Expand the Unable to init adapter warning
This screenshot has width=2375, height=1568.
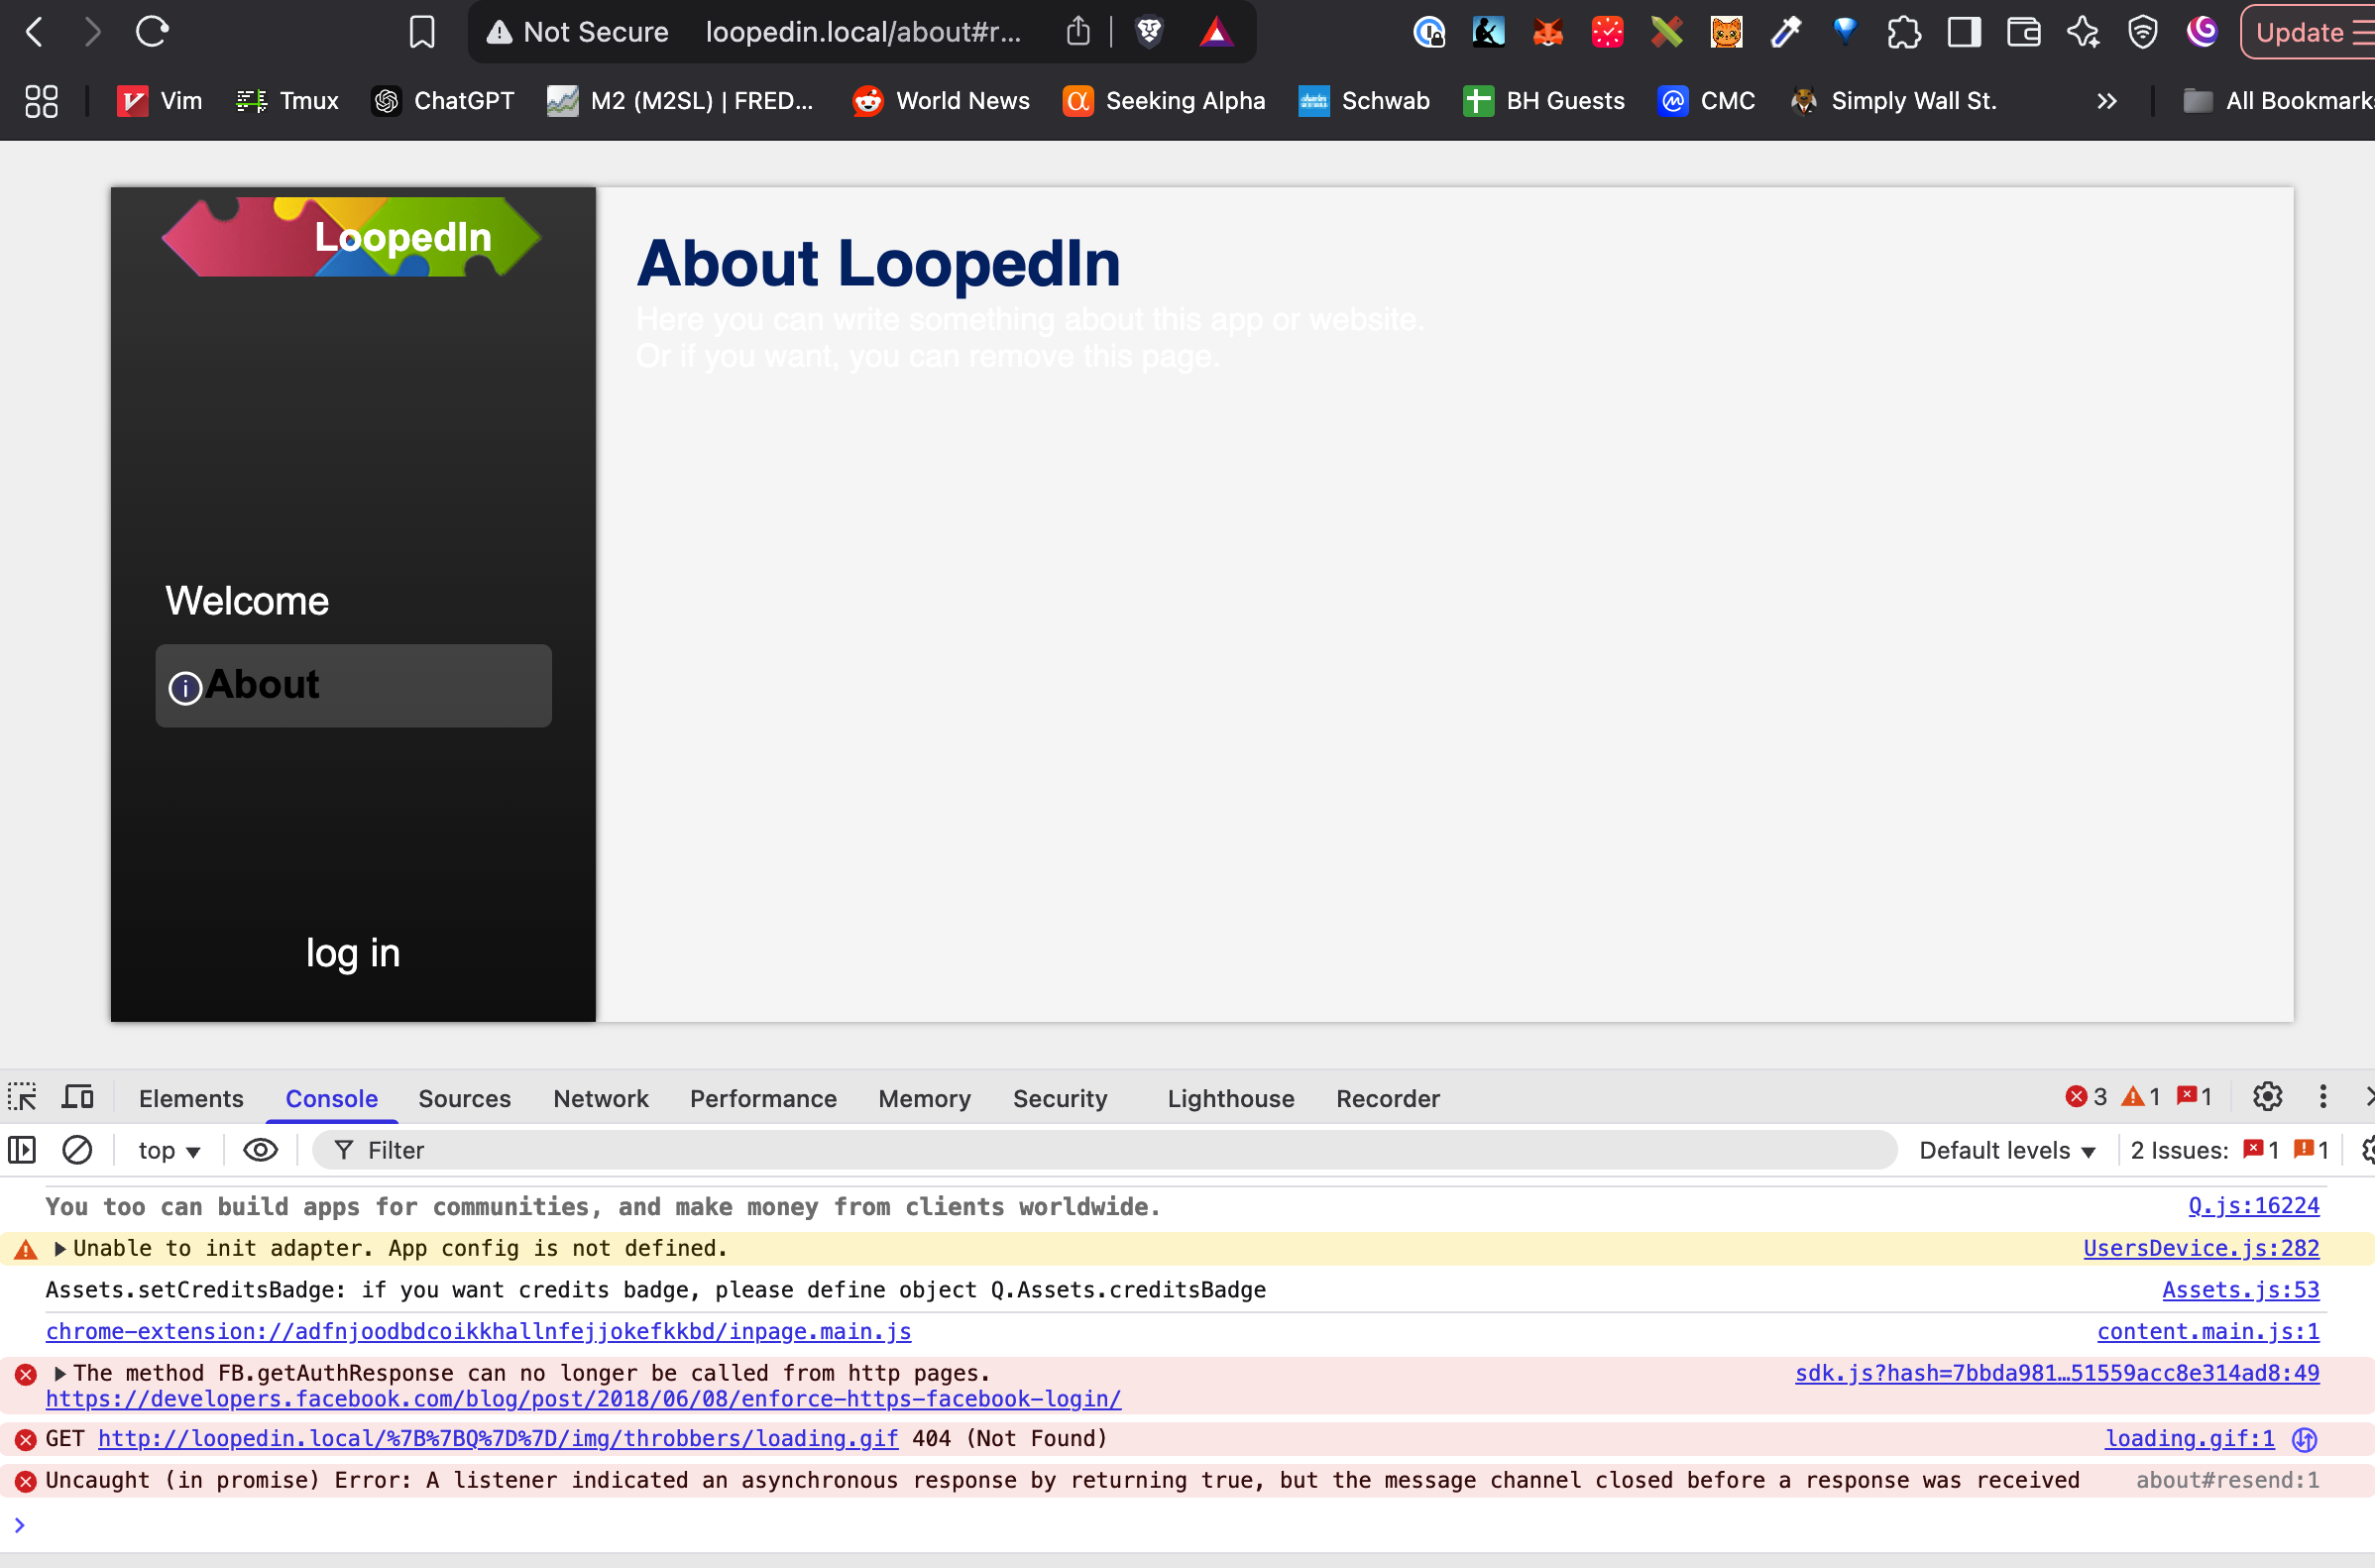coord(60,1248)
